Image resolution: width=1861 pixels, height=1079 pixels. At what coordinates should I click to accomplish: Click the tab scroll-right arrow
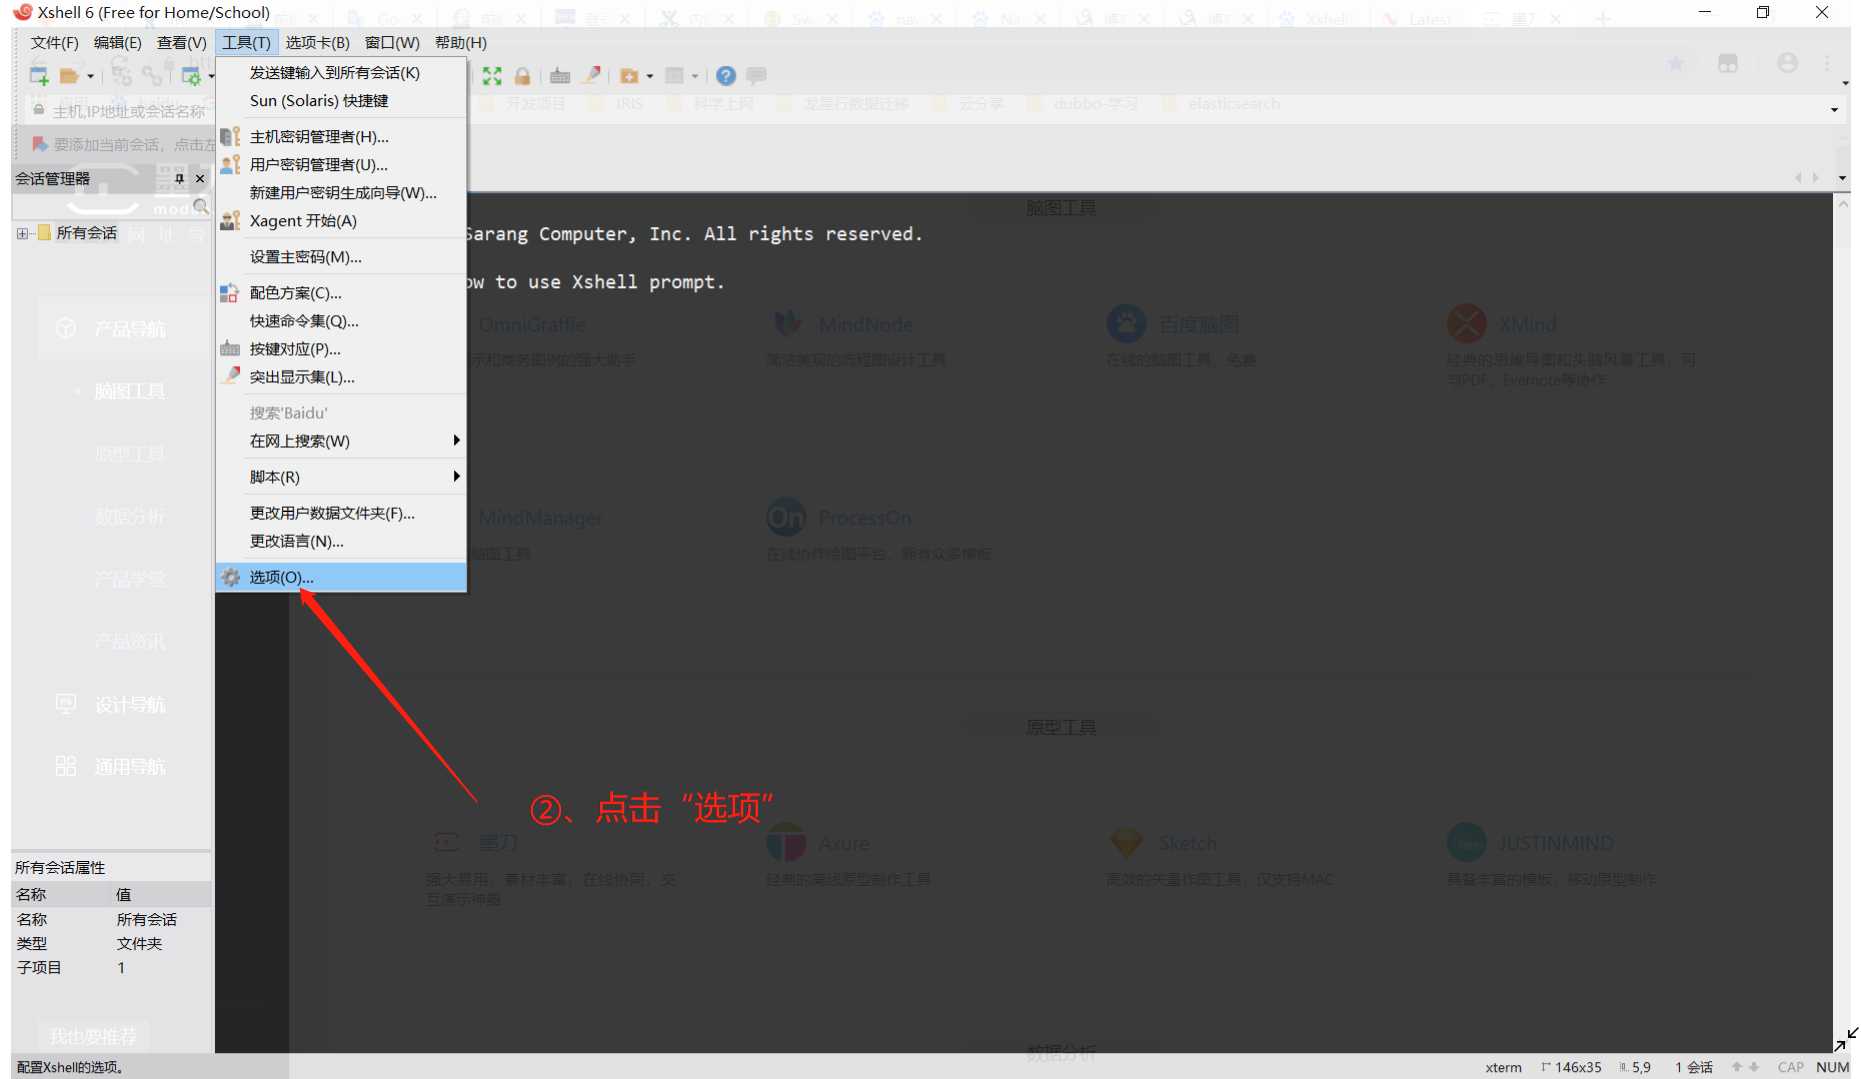click(1816, 178)
